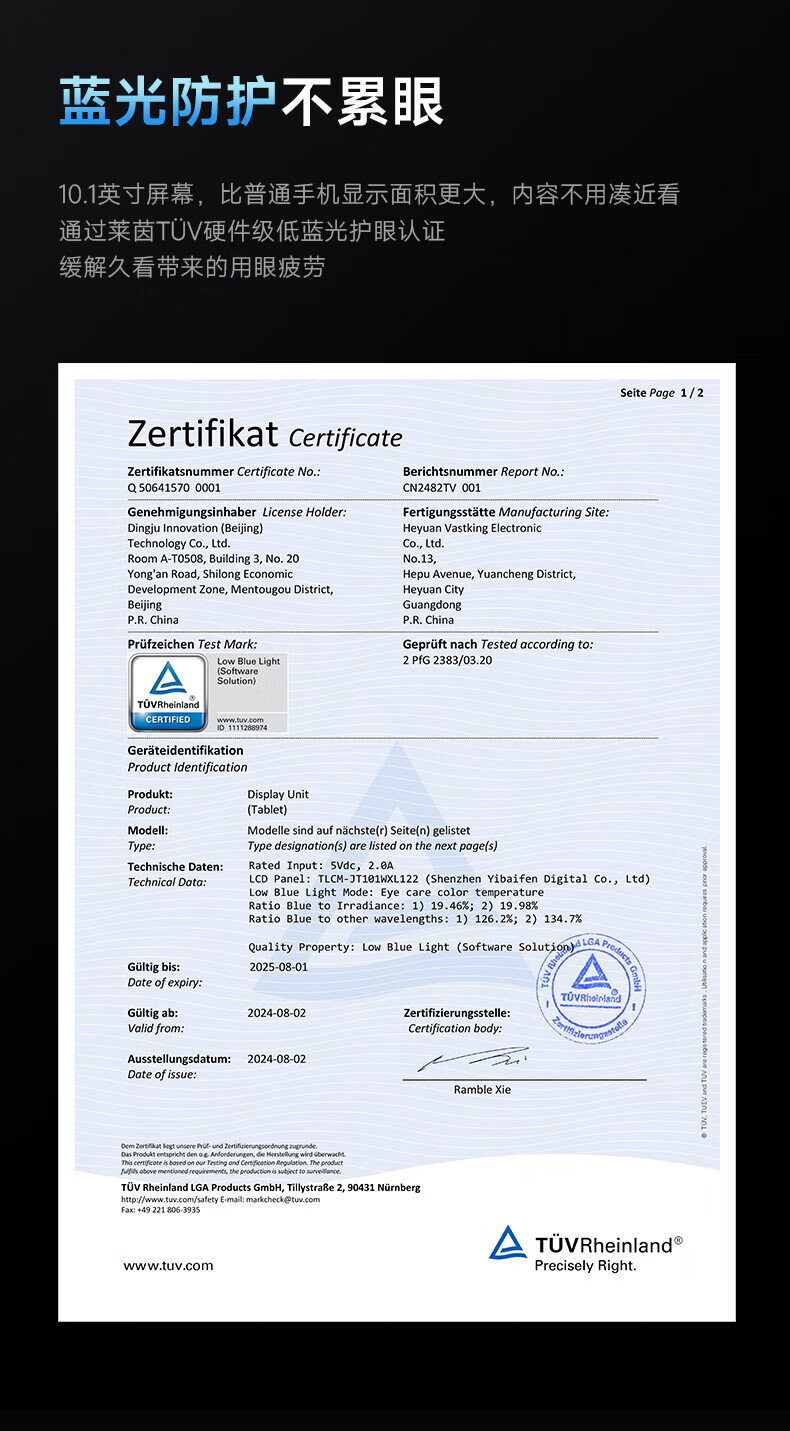Click the 'Quality Property: Low Blue Light' line
The image size is (790, 1431).
point(411,946)
